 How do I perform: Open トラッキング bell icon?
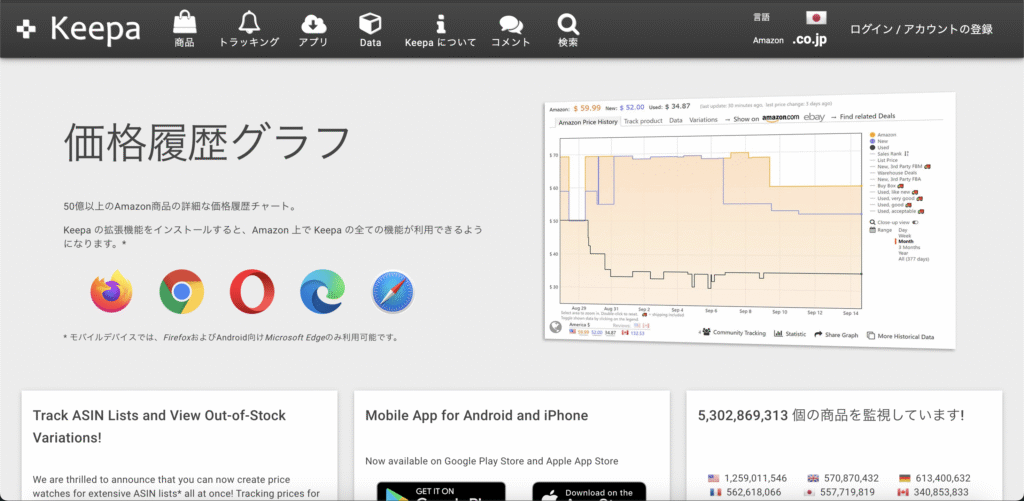point(249,30)
